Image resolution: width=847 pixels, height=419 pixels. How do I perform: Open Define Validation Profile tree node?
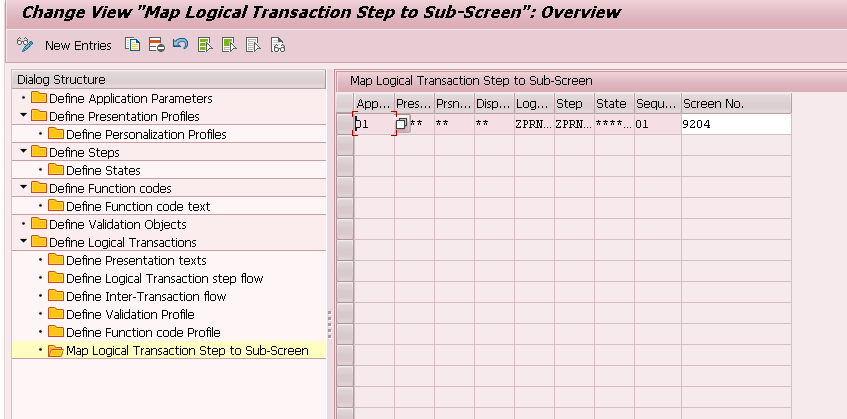pyautogui.click(x=130, y=314)
